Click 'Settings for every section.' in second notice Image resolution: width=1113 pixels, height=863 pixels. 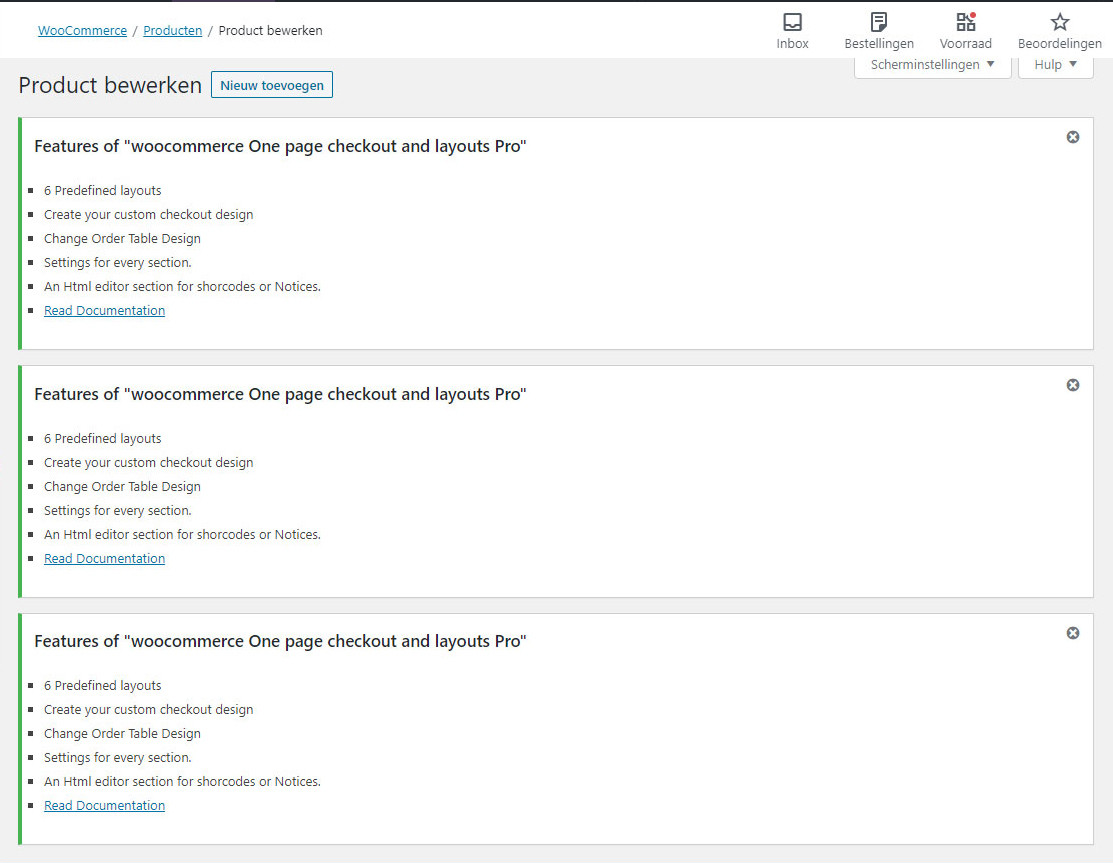click(118, 510)
